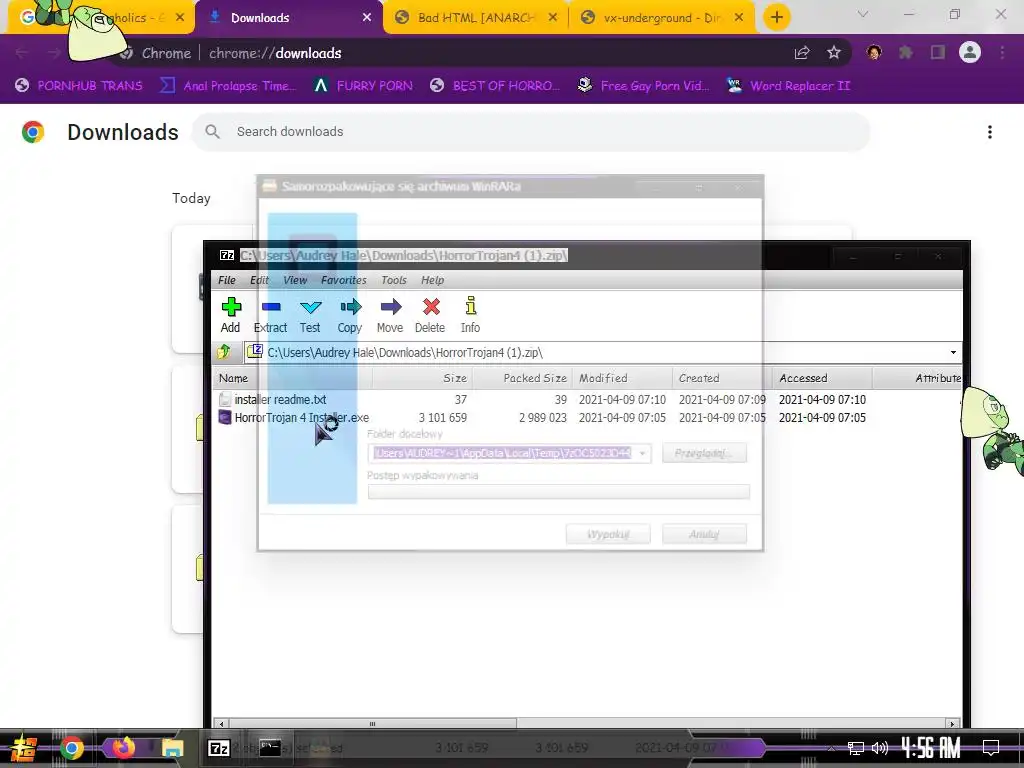Viewport: 1024px width, 768px height.
Task: Sort 7-Zip list by Packed Size column
Action: (x=522, y=378)
